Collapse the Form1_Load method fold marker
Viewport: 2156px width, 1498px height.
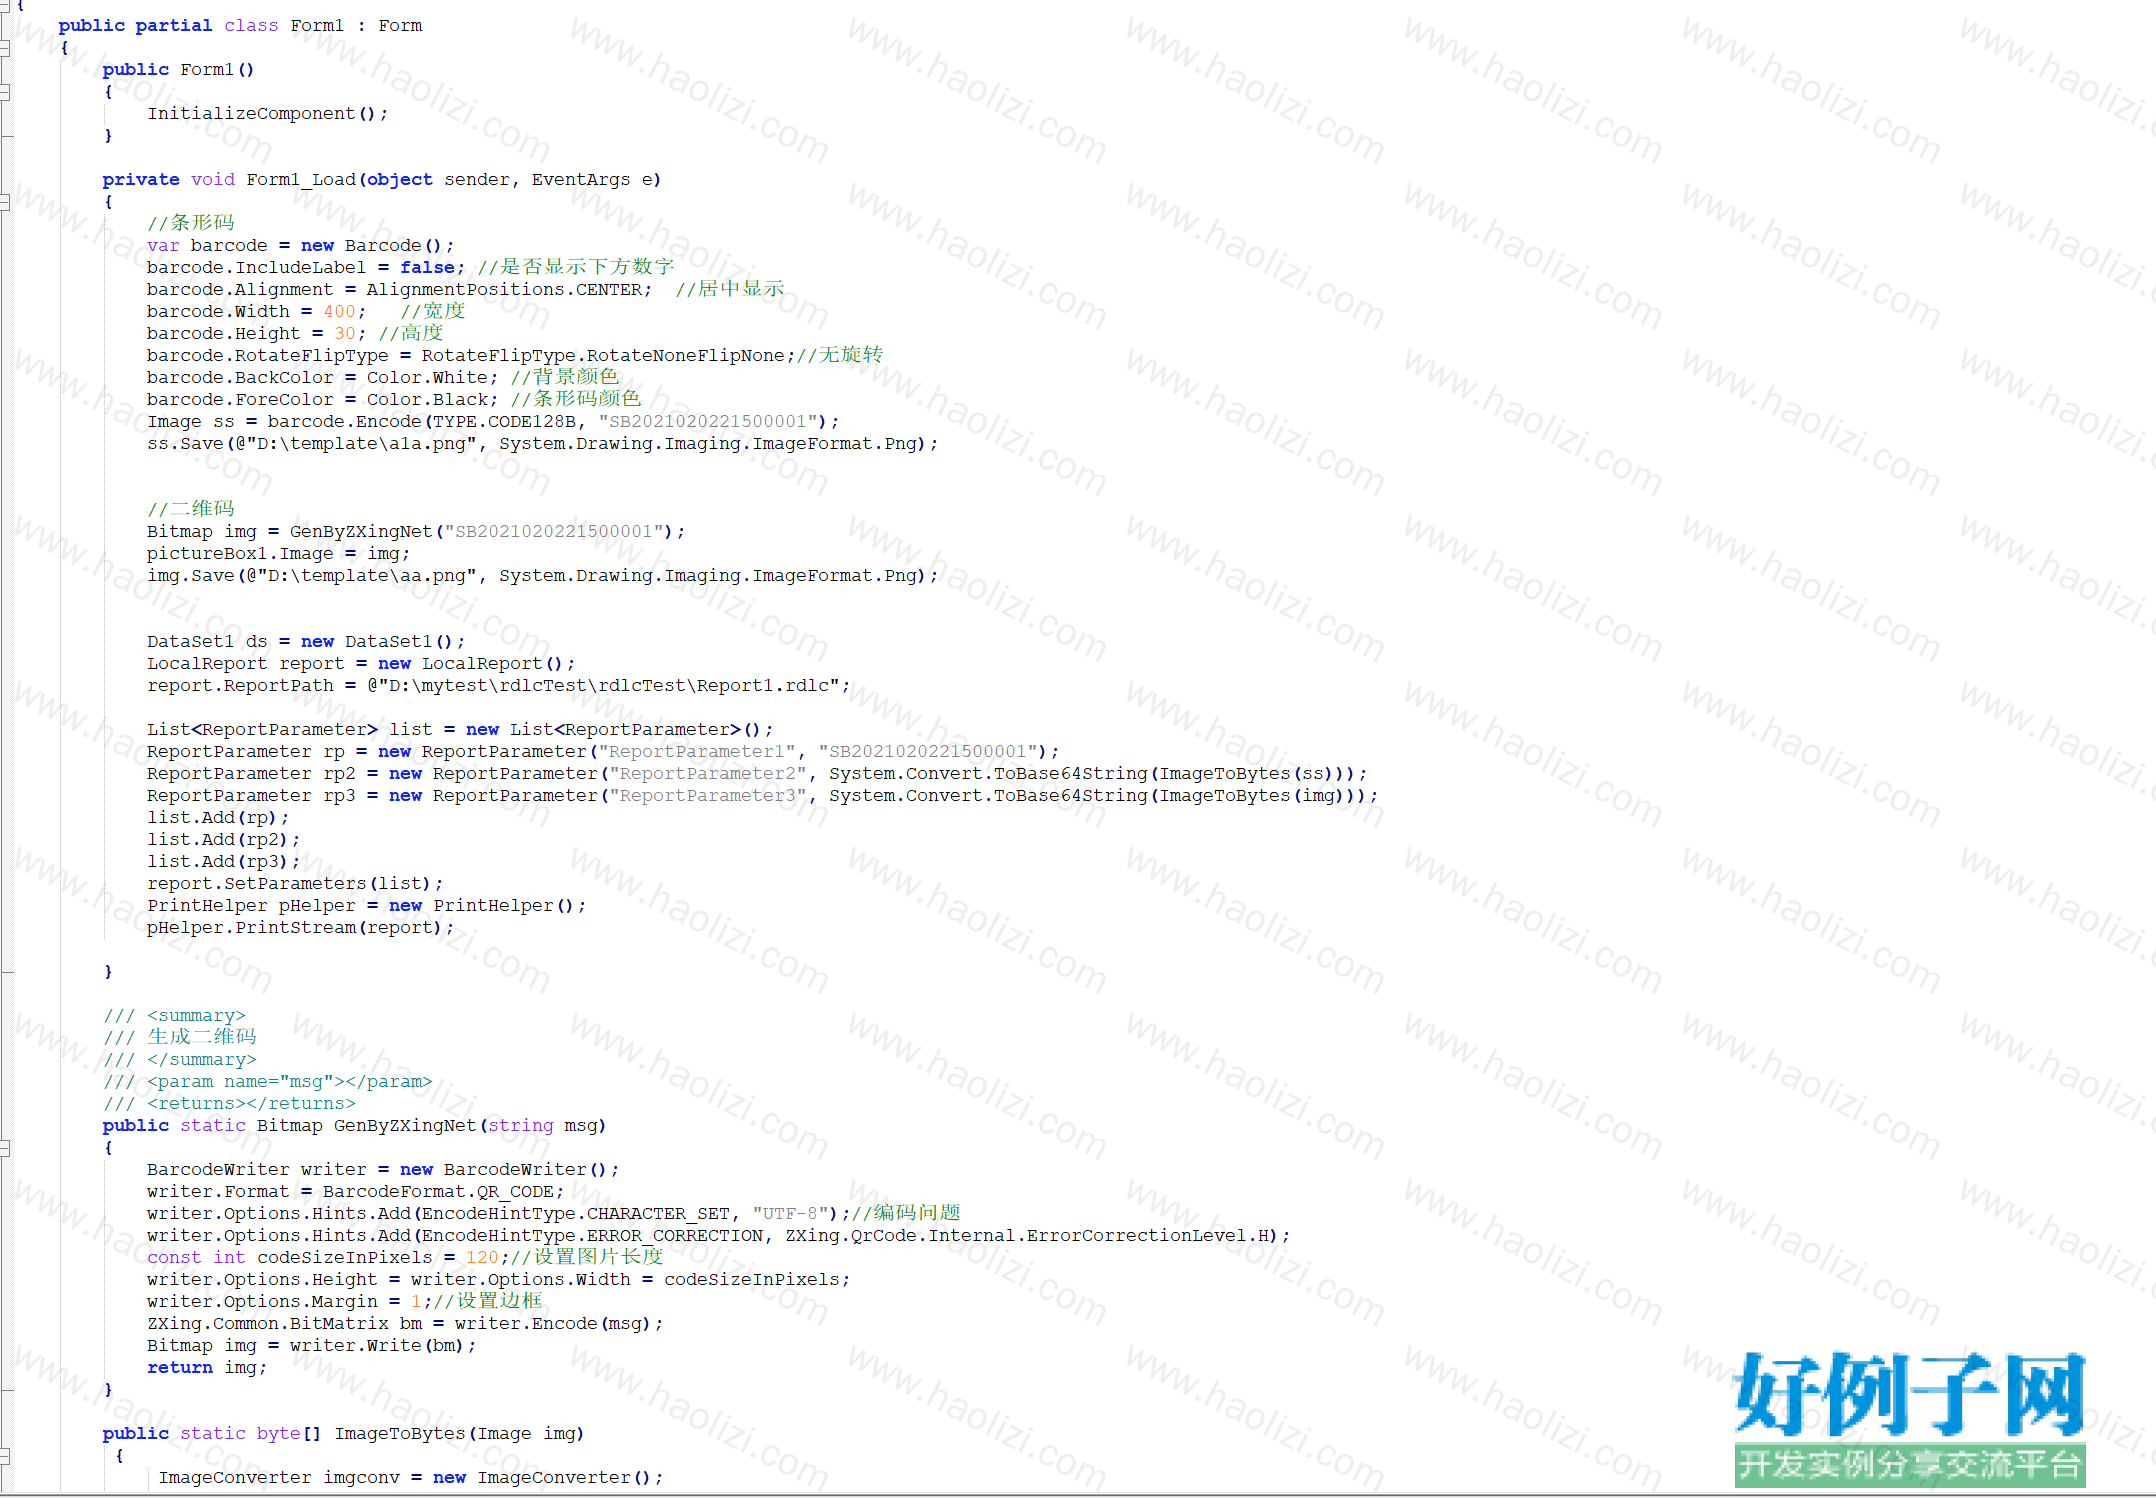[x=5, y=201]
